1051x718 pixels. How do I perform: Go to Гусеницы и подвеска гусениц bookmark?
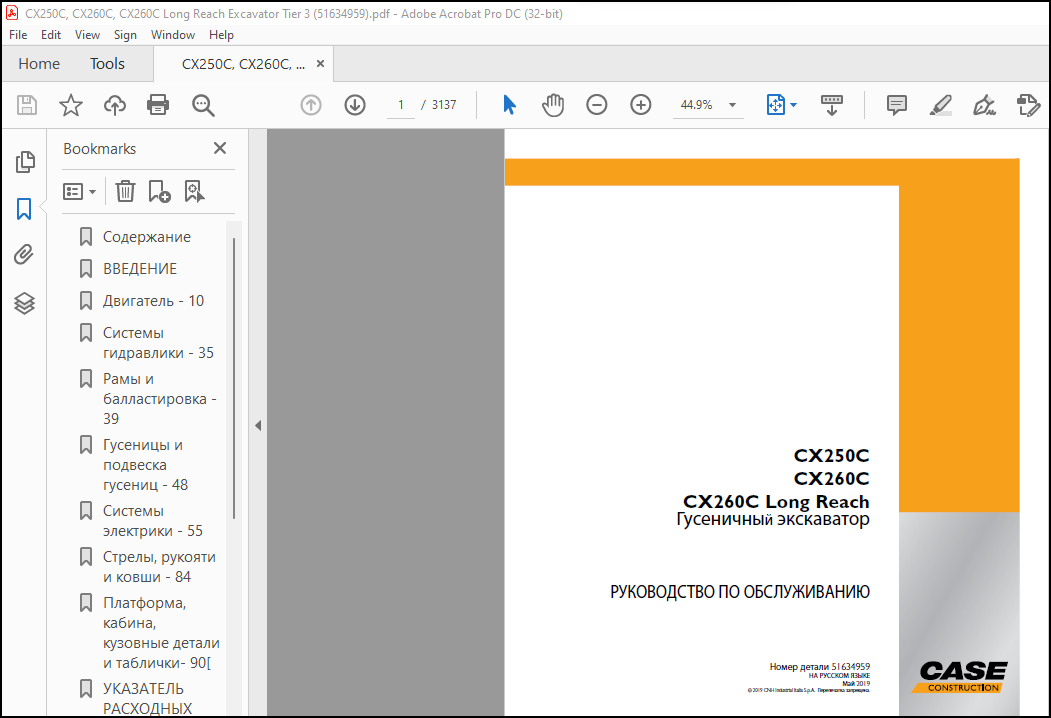[145, 465]
